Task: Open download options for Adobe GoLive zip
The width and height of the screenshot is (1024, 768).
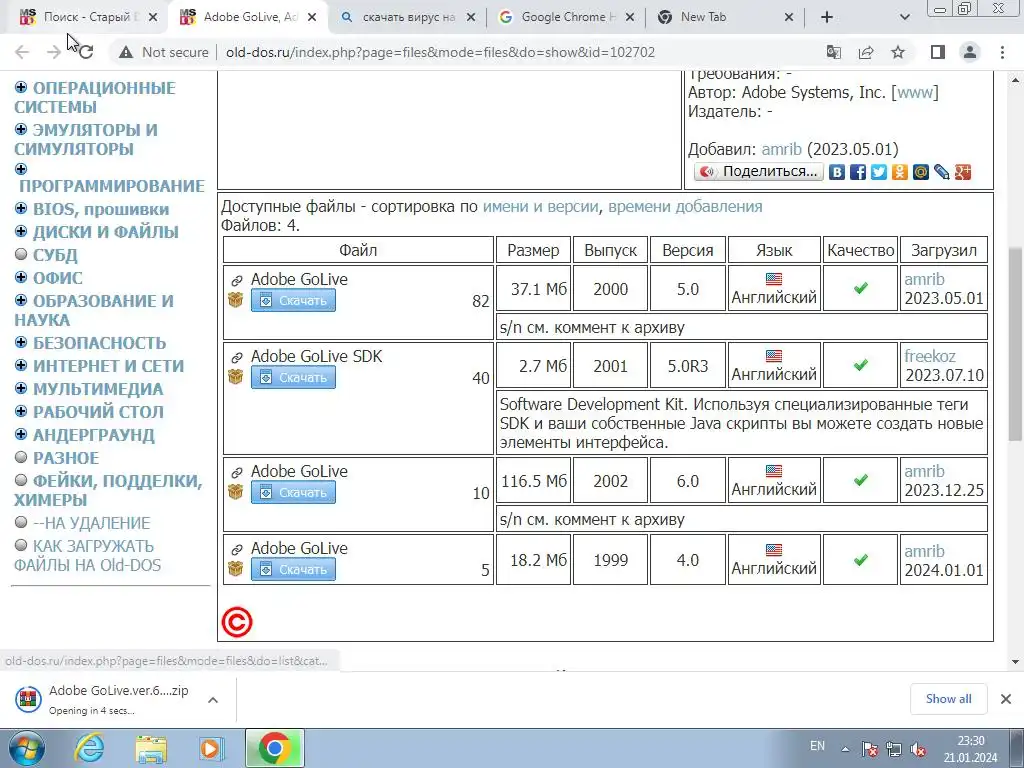Action: 213,700
